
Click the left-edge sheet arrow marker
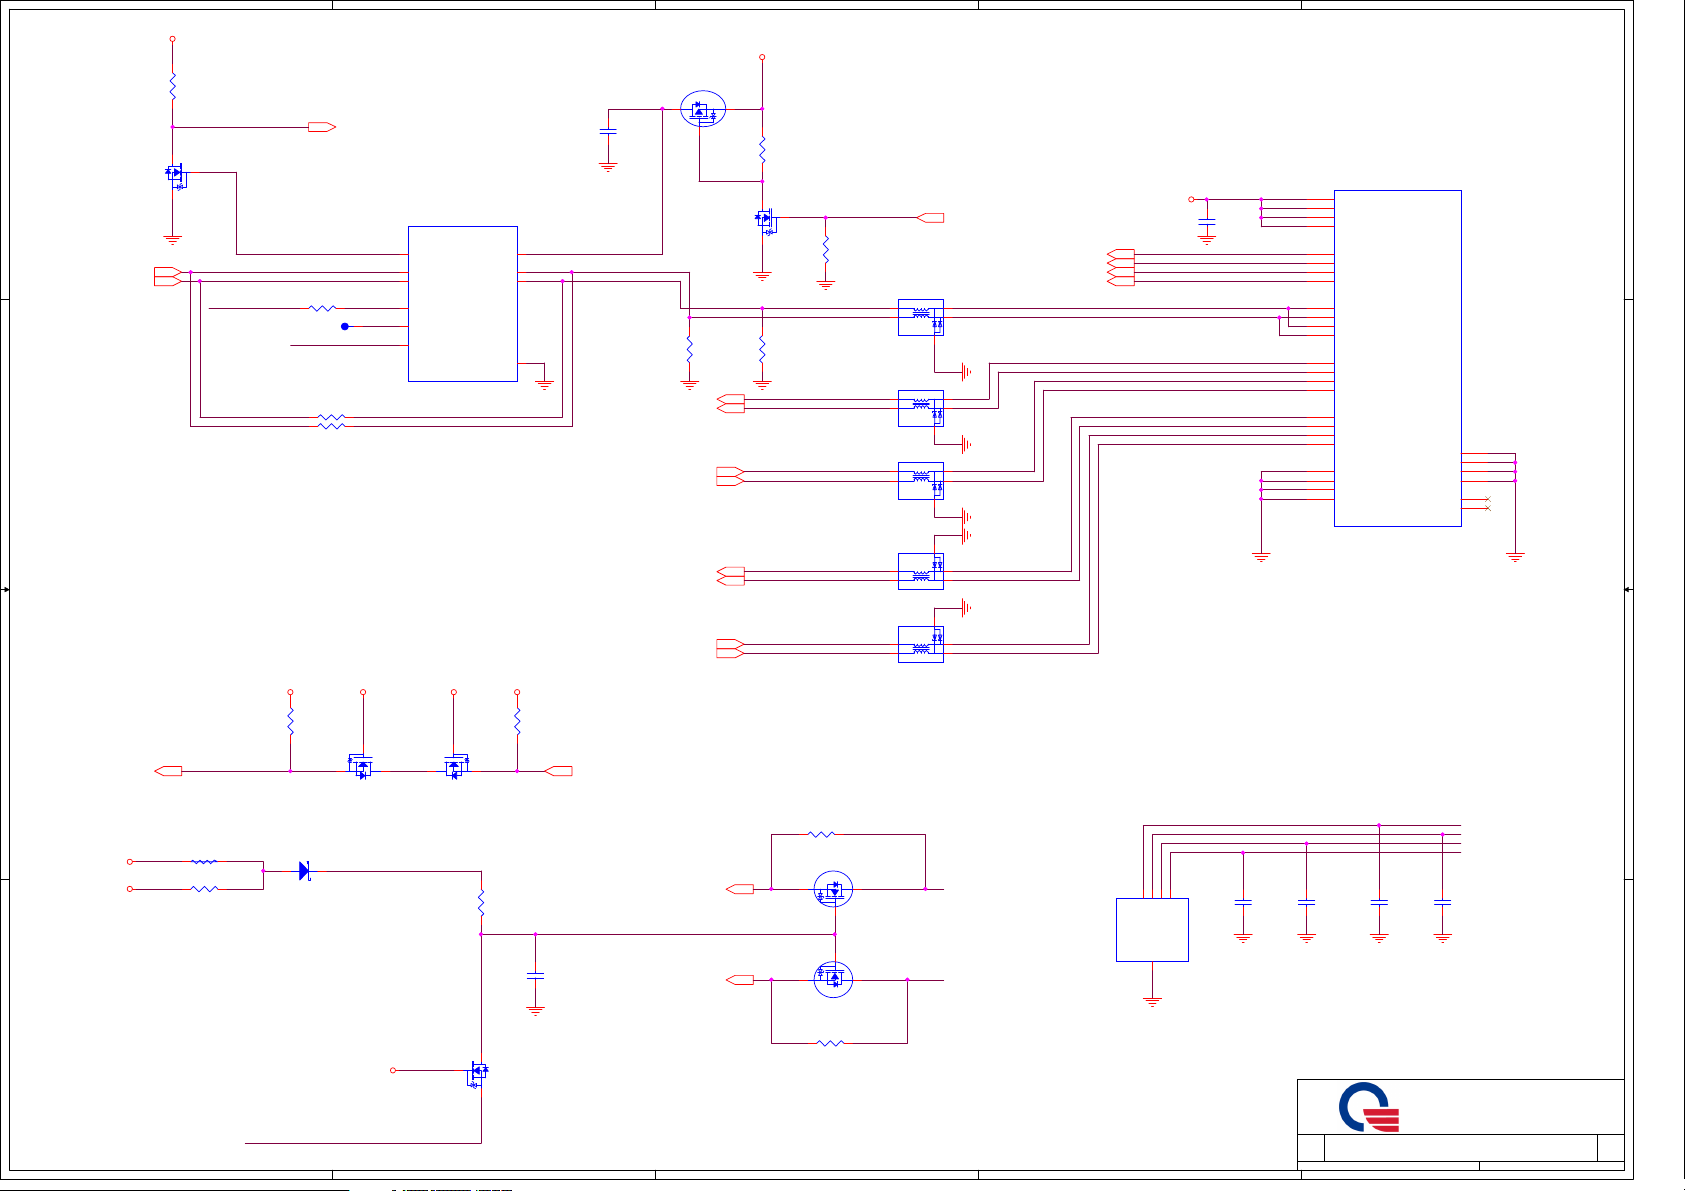(5, 590)
